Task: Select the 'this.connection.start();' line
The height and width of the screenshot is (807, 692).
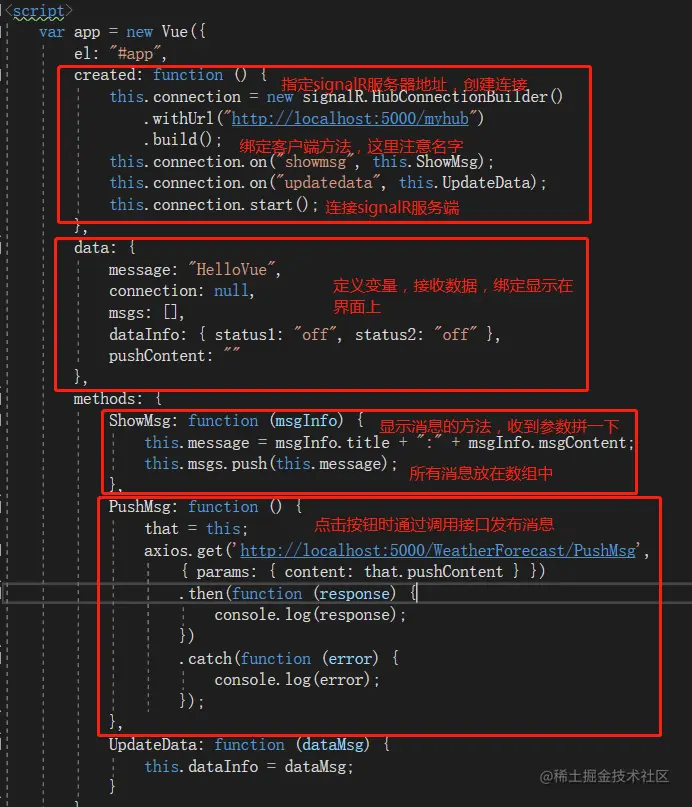Action: click(x=214, y=205)
